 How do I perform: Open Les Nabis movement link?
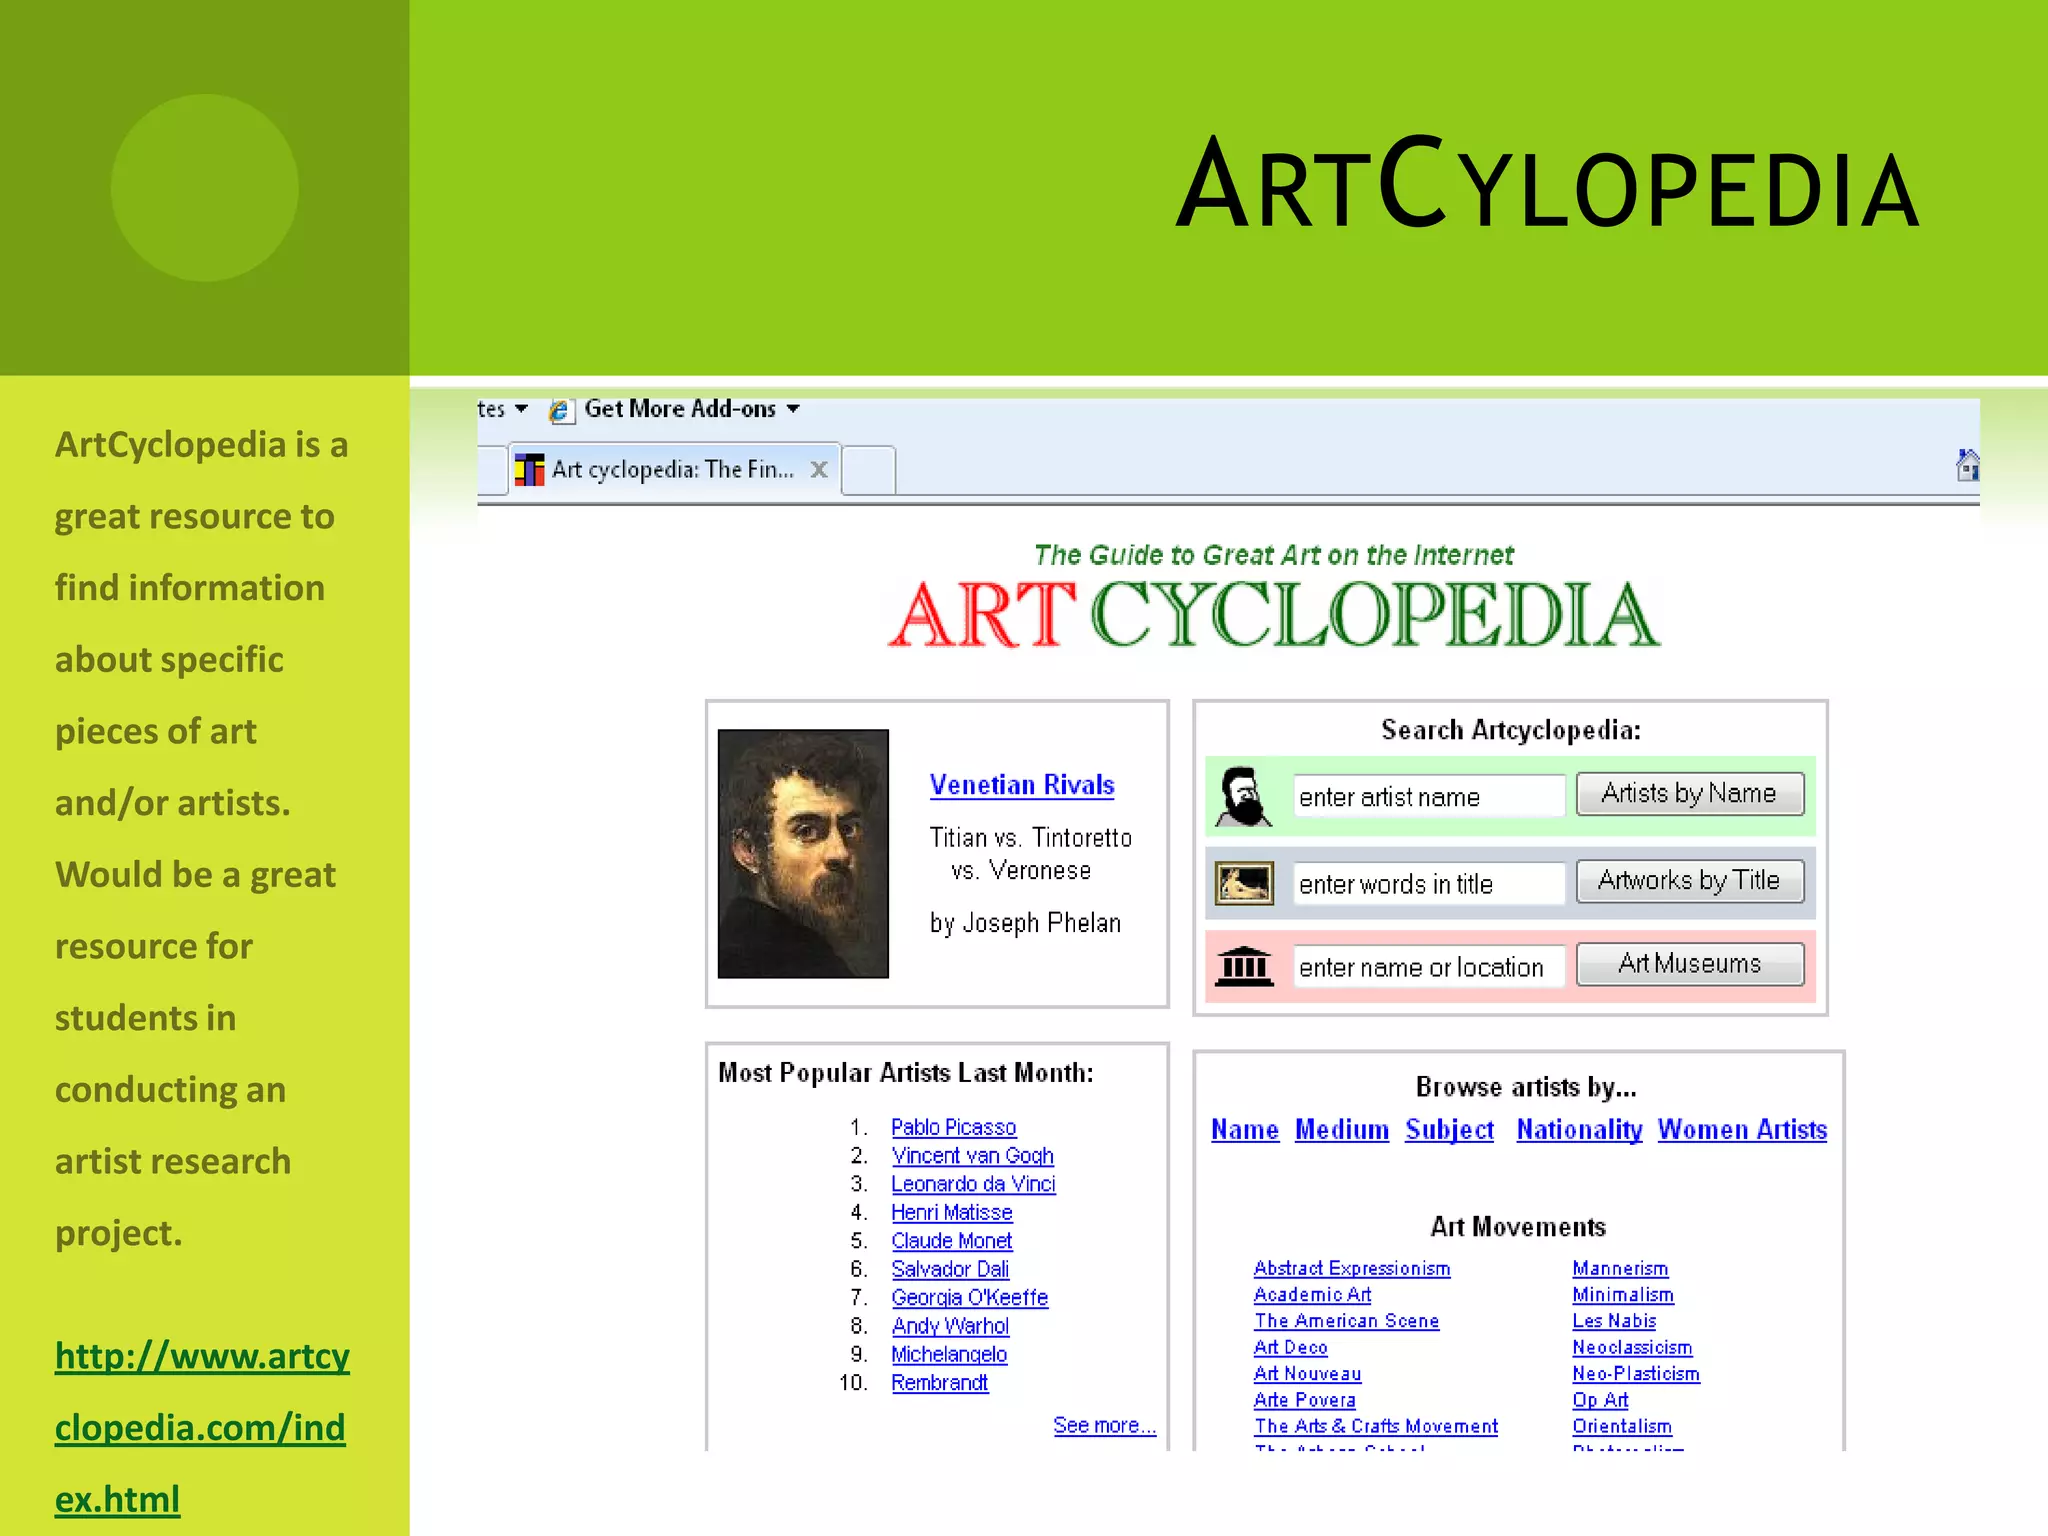(1614, 1321)
